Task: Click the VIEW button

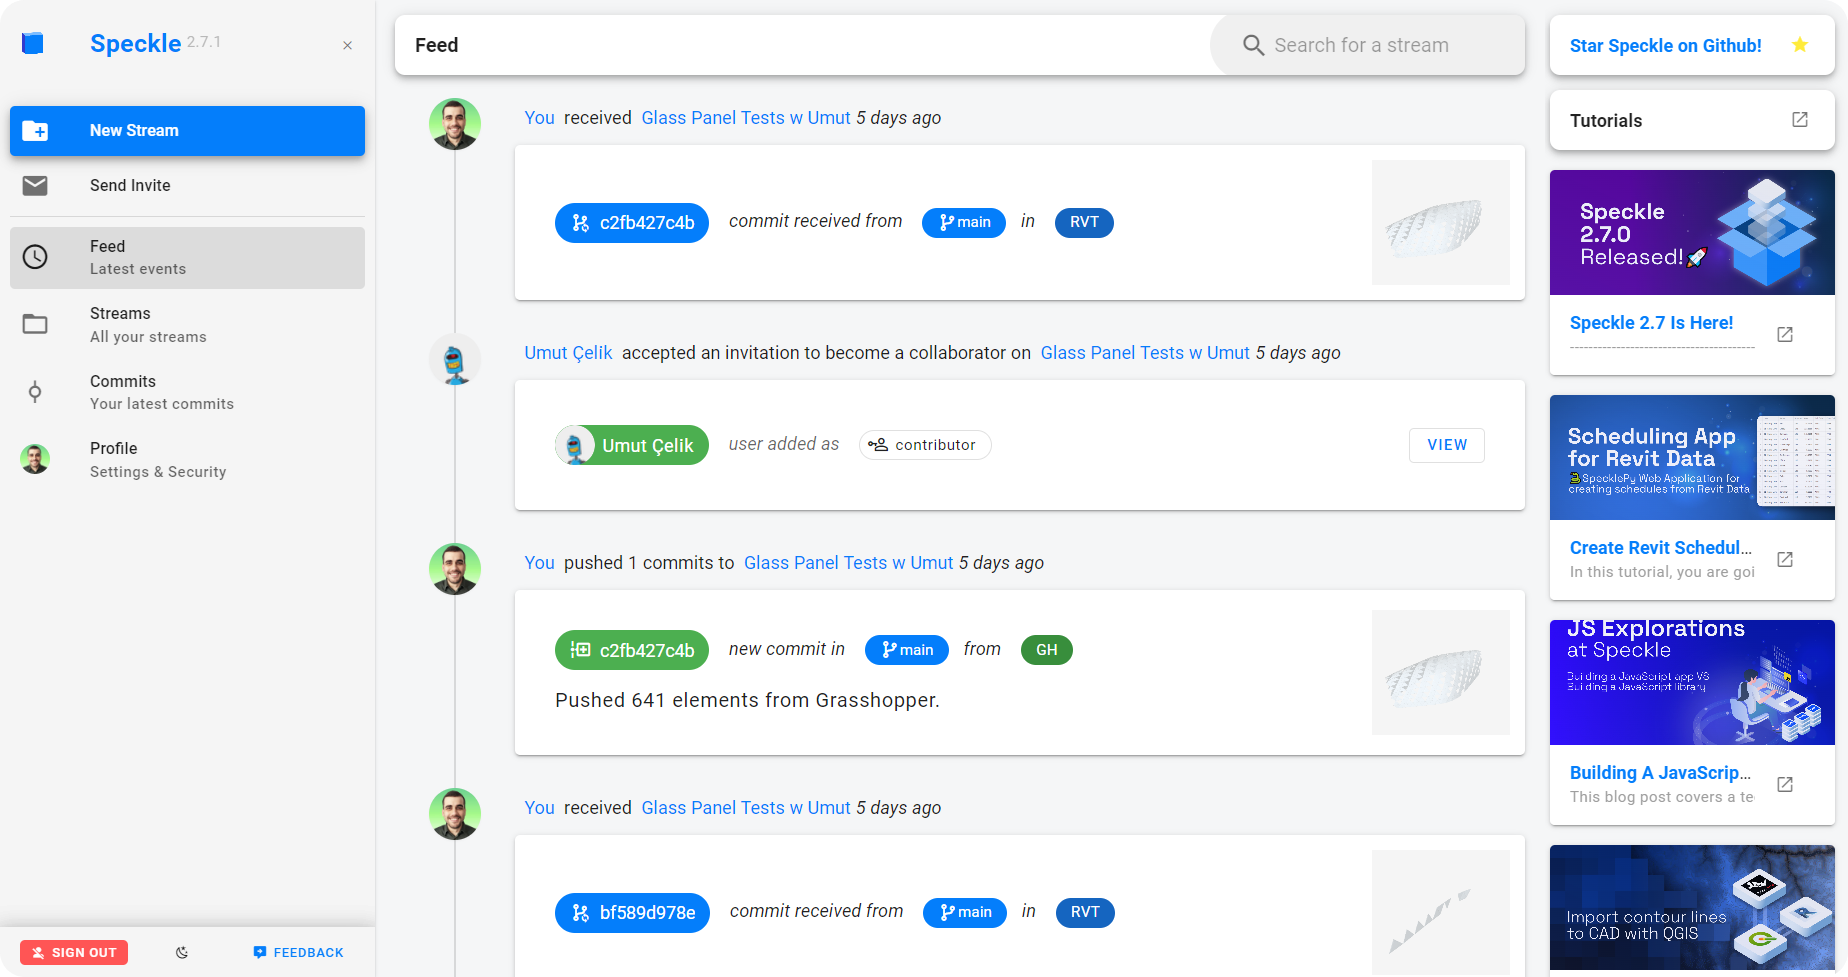Action: click(1447, 445)
